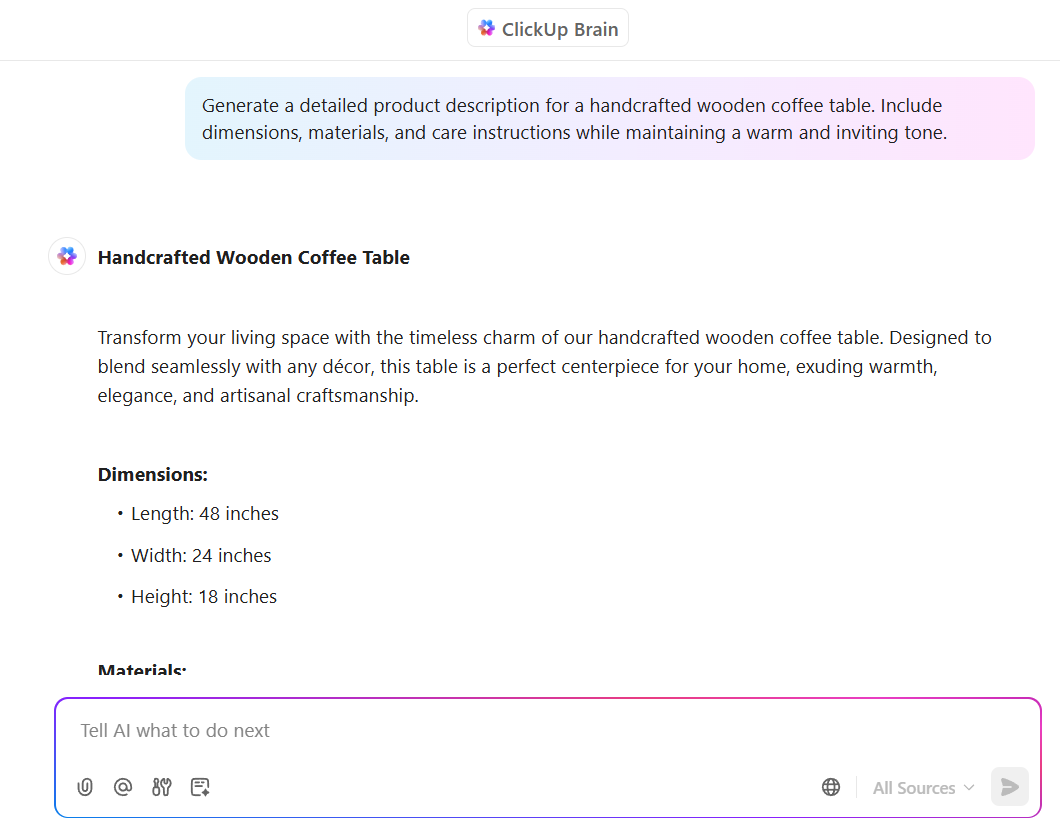
Task: Toggle the globe web search icon
Action: 831,787
